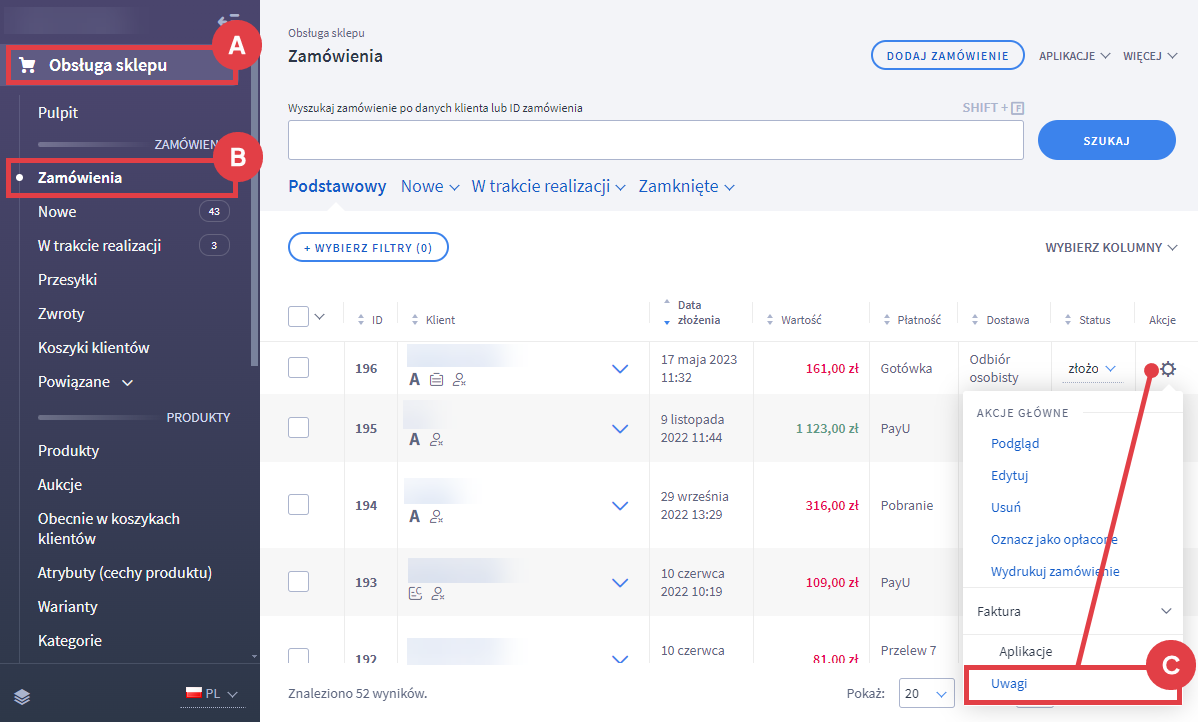Click the invoice icon under order 196 client
The image size is (1198, 722).
pyautogui.click(x=437, y=380)
